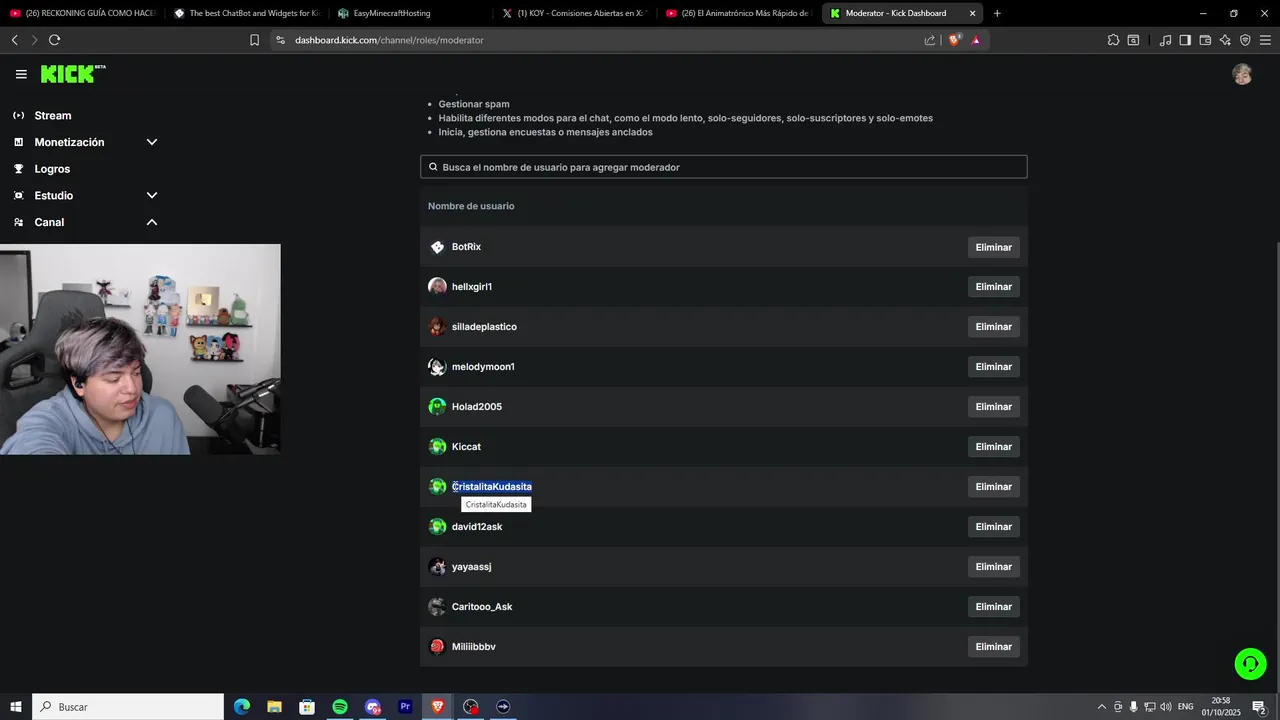Click Eliminar next to Caritooo_Ask
The width and height of the screenshot is (1280, 720).
pos(993,607)
